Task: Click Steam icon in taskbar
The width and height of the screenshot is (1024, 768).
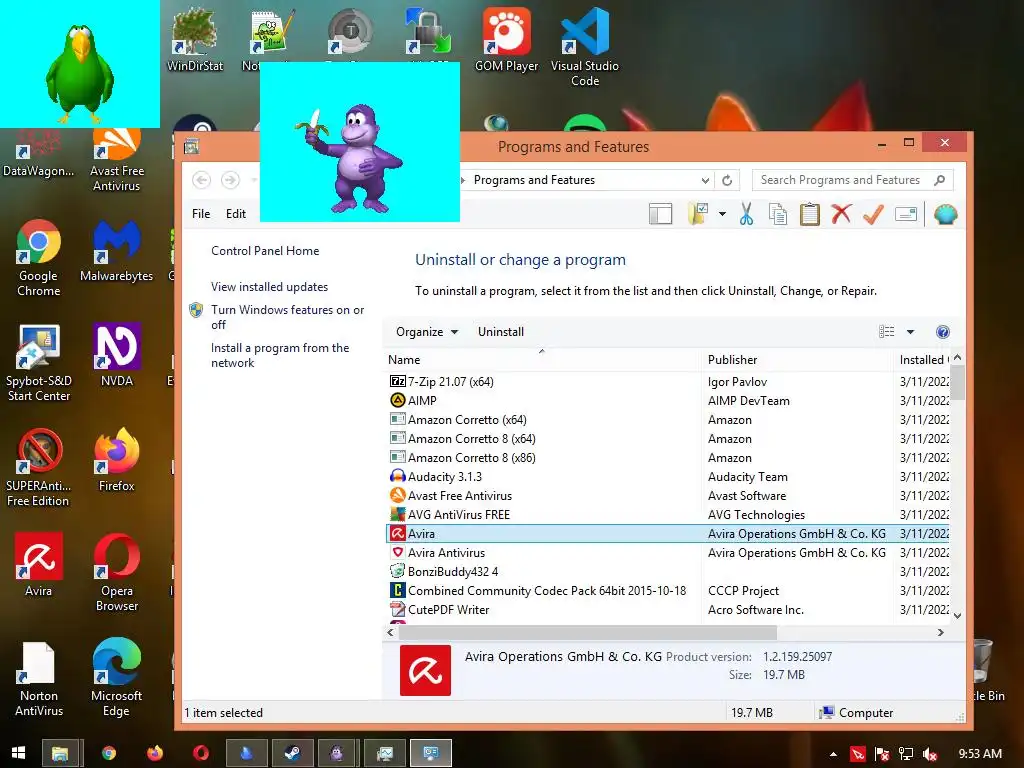Action: pyautogui.click(x=292, y=753)
